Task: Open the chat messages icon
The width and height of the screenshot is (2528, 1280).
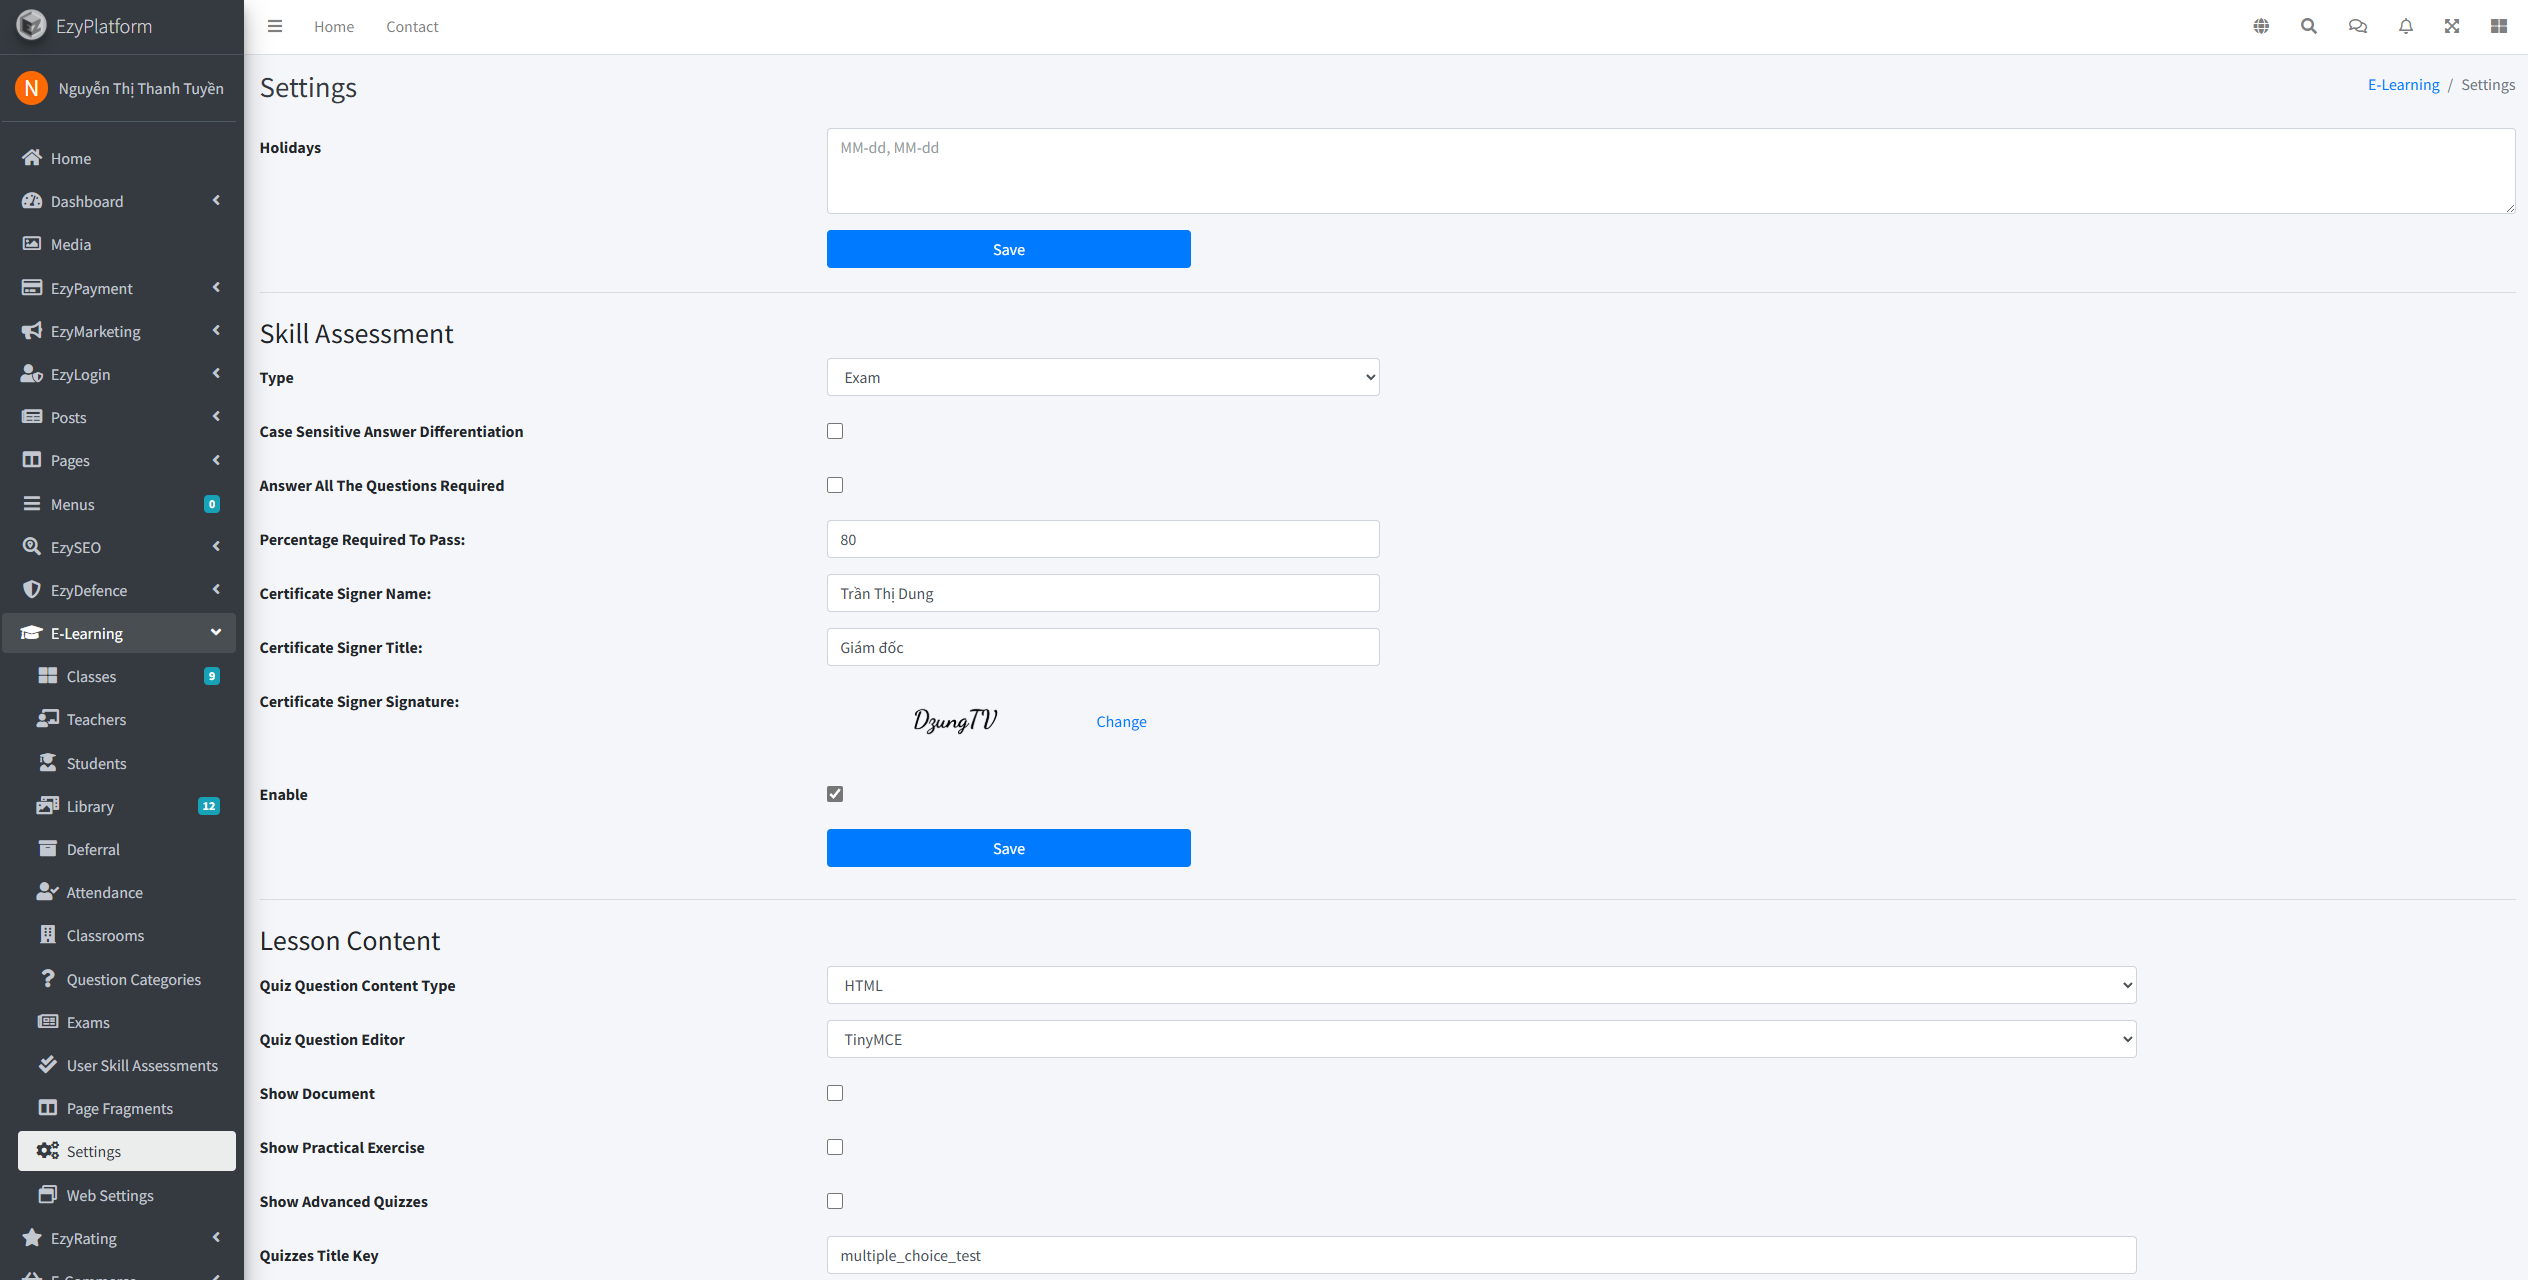Action: (x=2358, y=27)
